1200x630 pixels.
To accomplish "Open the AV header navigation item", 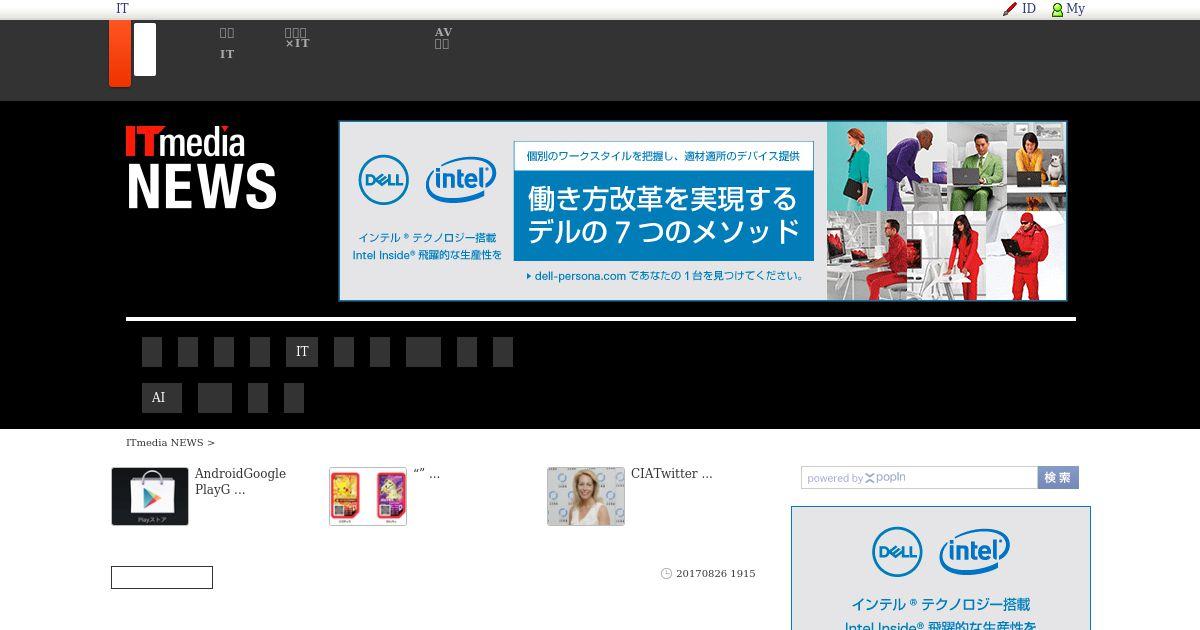I will click(x=443, y=38).
